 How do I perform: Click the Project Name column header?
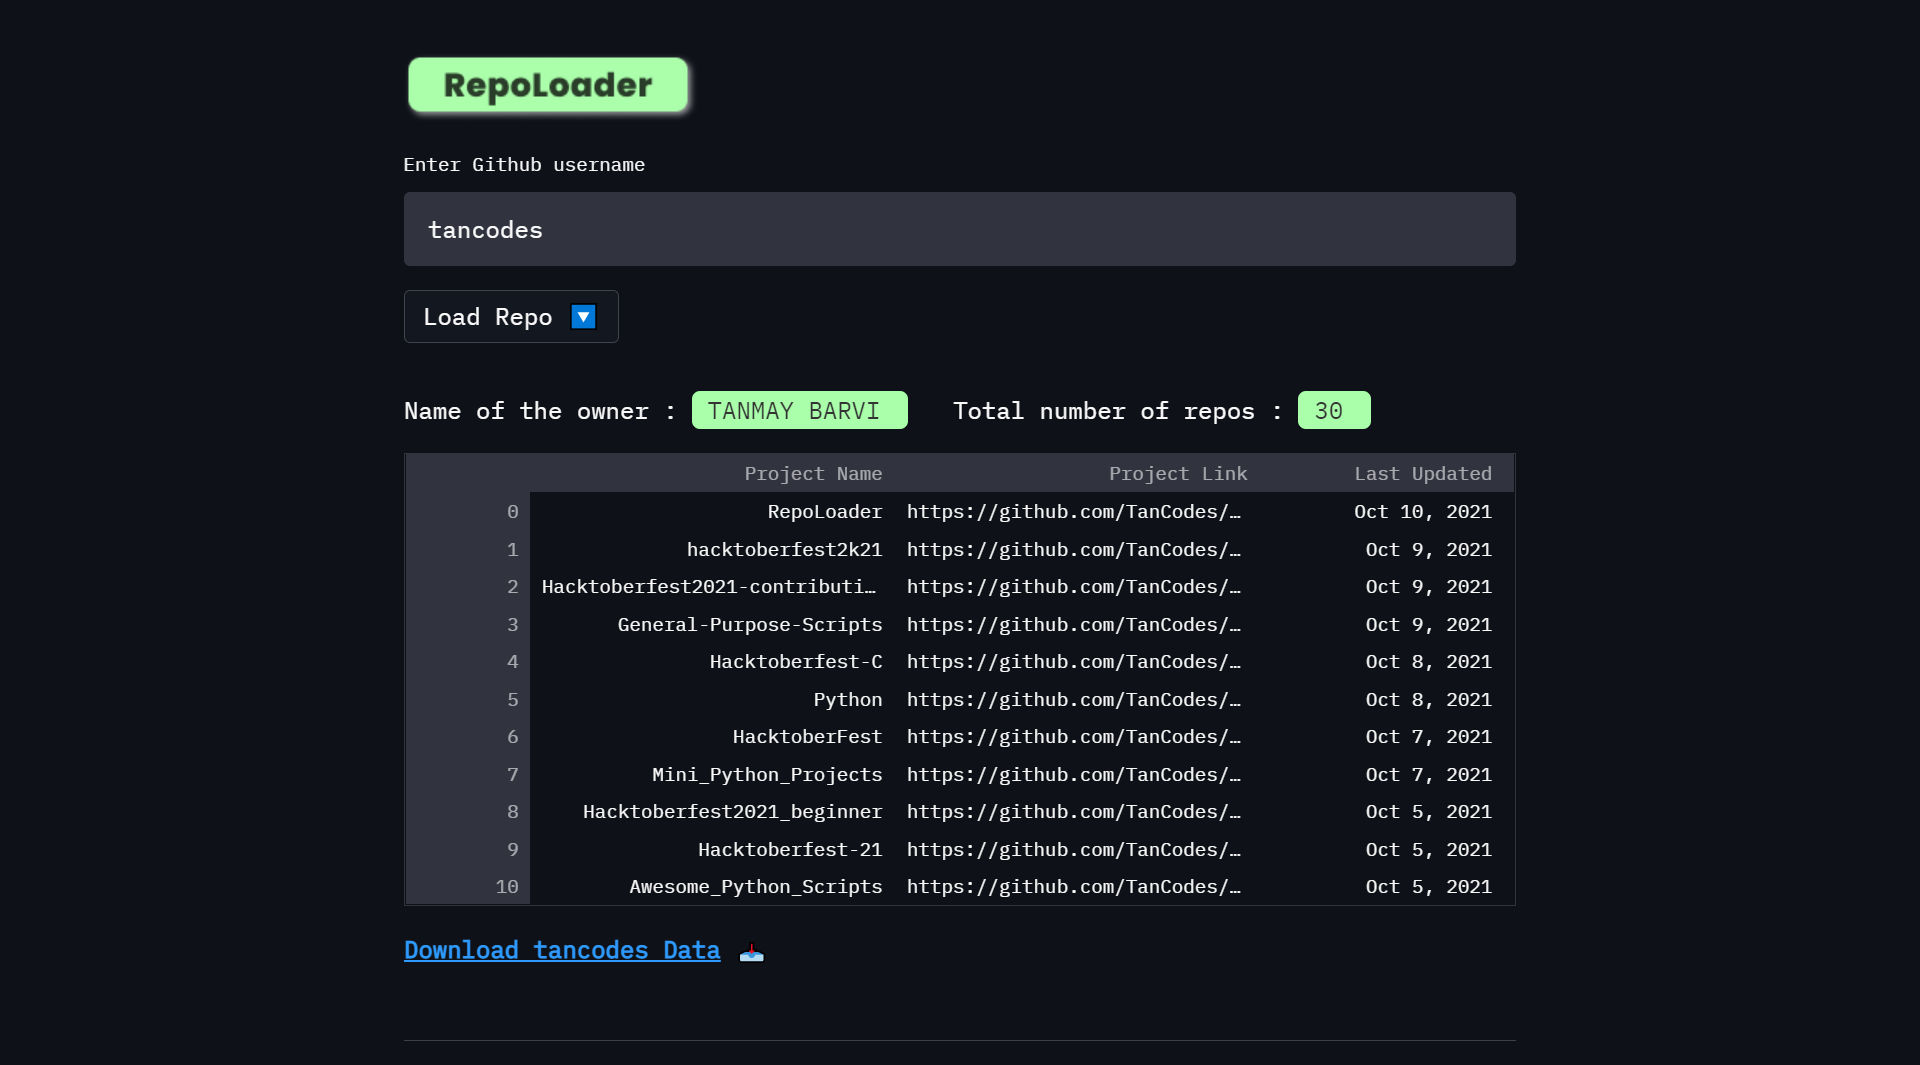tap(813, 473)
